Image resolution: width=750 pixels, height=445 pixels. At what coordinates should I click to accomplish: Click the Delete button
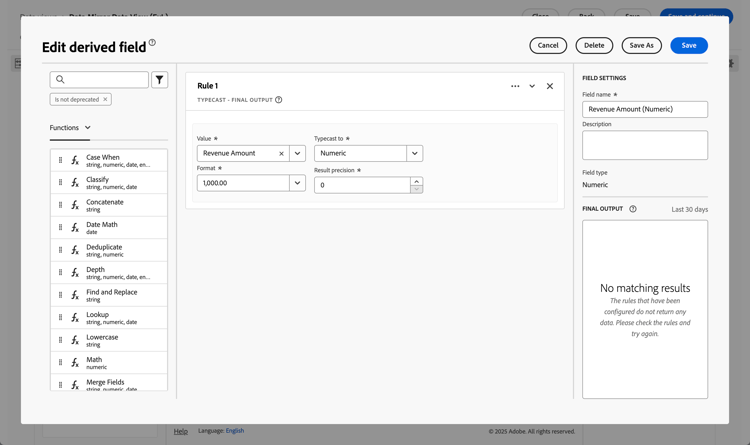(594, 45)
